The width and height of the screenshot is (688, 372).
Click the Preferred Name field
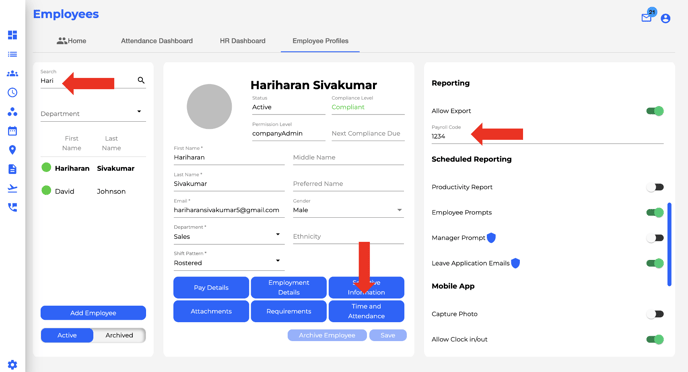pos(348,183)
